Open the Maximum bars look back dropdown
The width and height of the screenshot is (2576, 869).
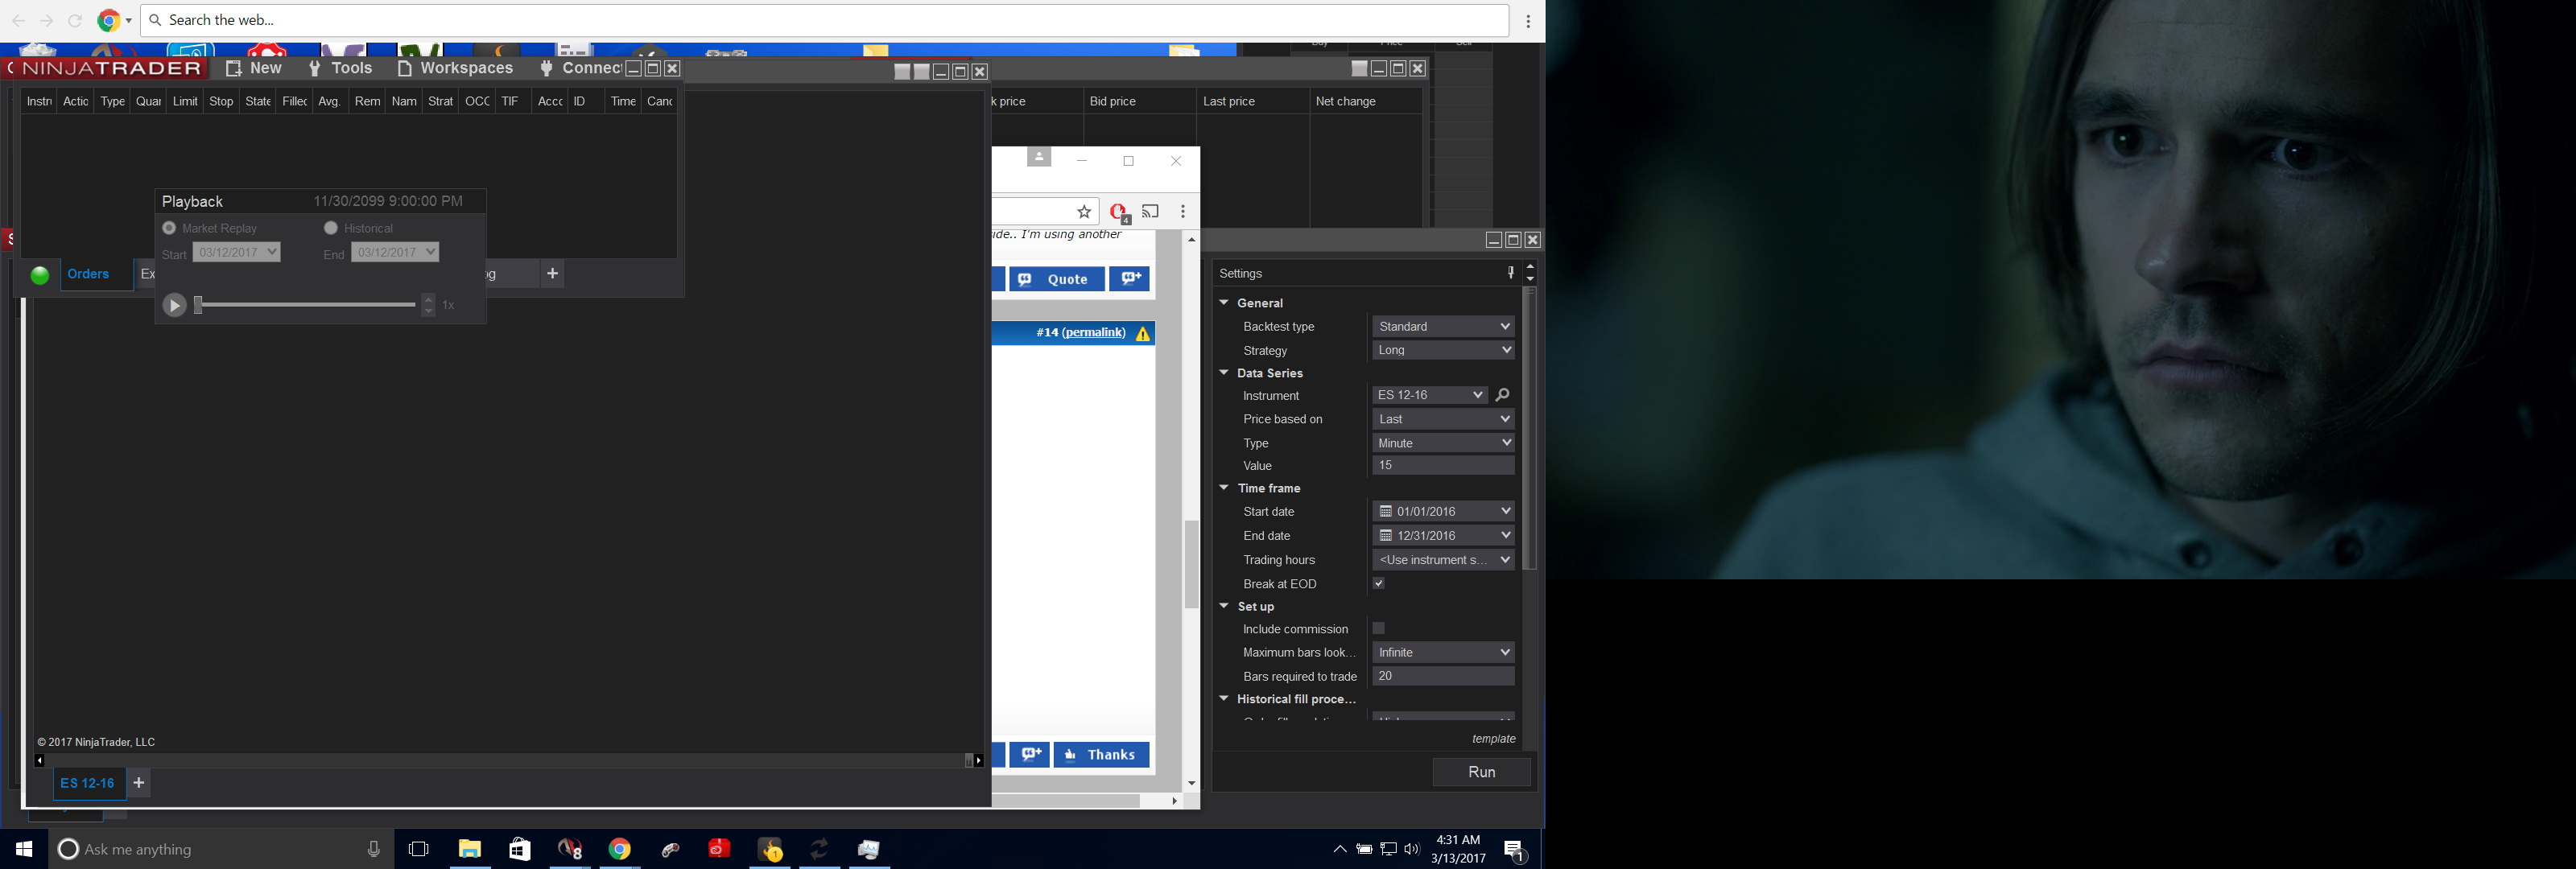[x=1443, y=652]
